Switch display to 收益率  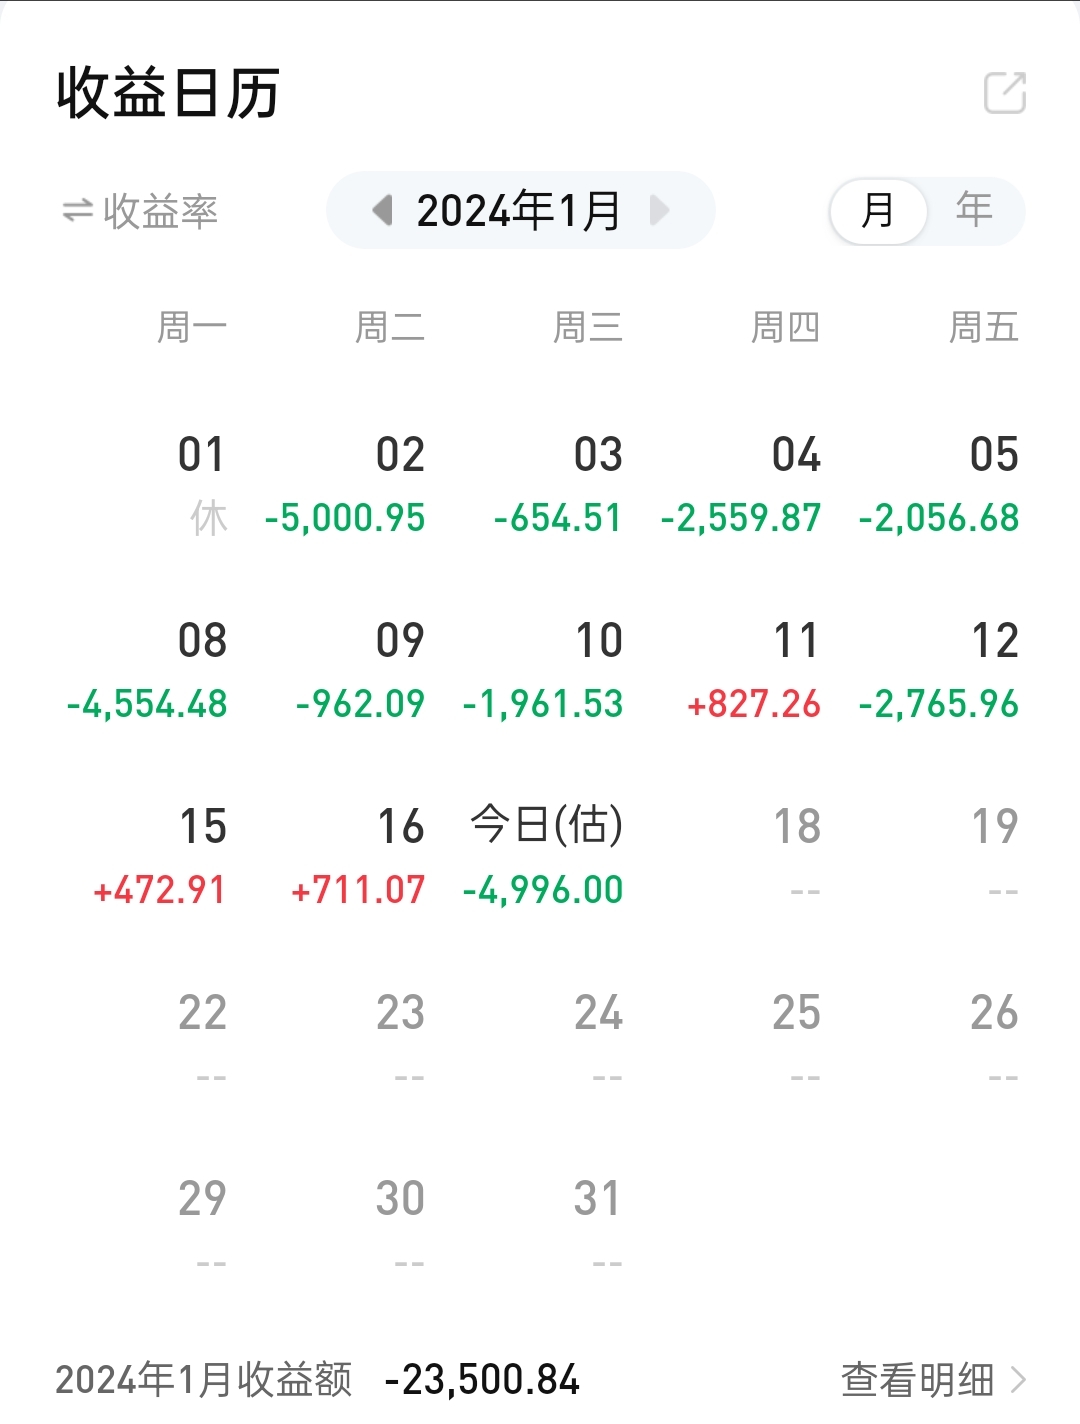point(160,211)
